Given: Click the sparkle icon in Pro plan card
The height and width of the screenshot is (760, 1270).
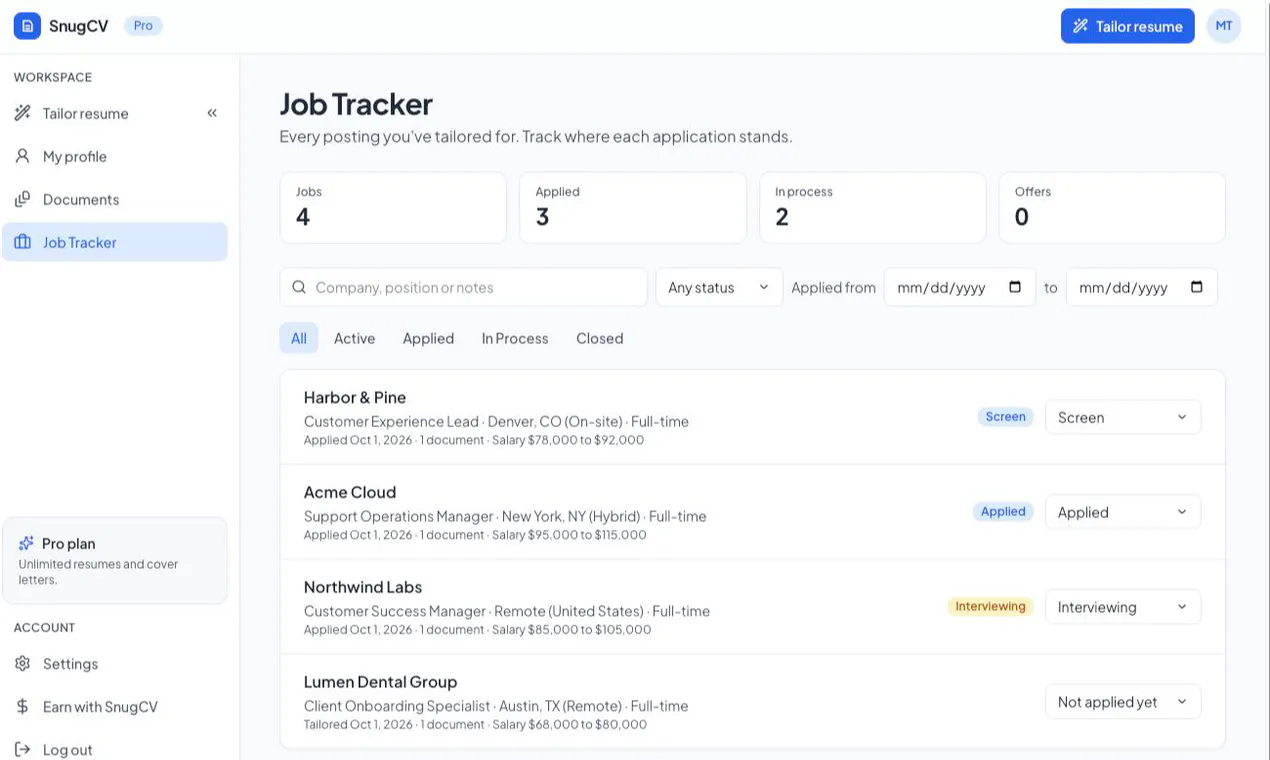Looking at the screenshot, I should (x=26, y=543).
